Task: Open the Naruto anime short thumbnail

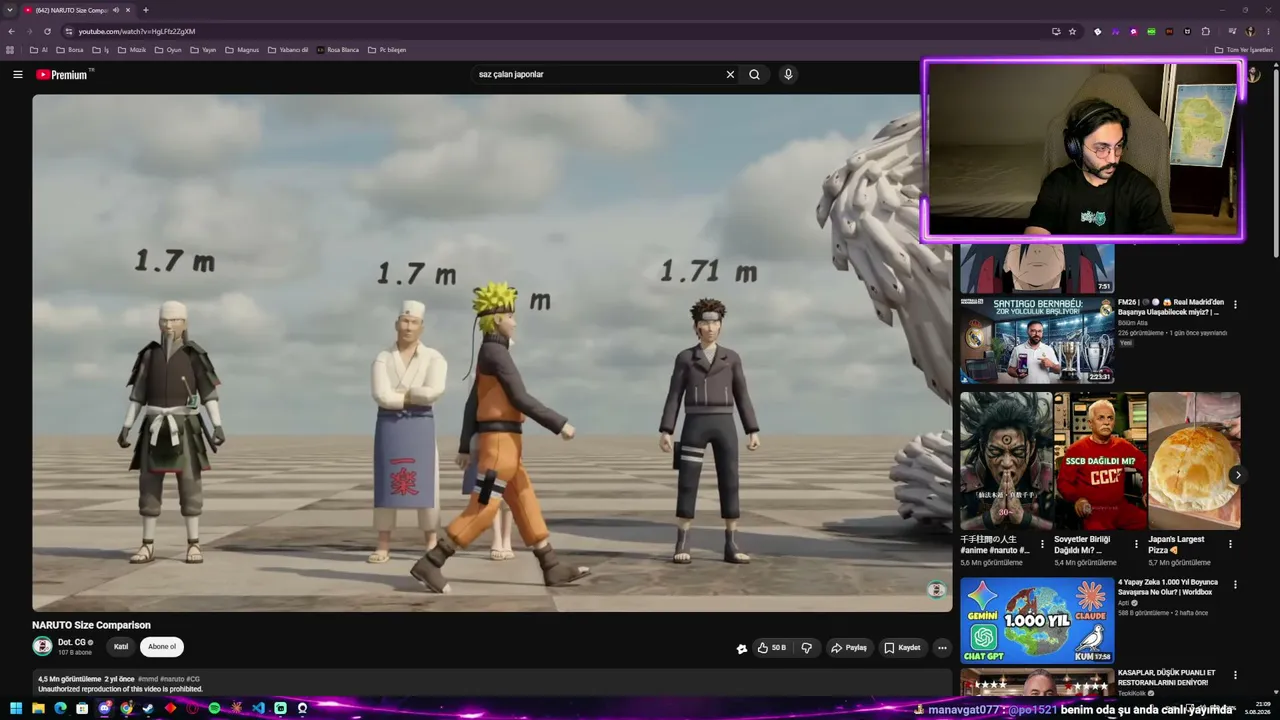Action: click(x=1006, y=461)
